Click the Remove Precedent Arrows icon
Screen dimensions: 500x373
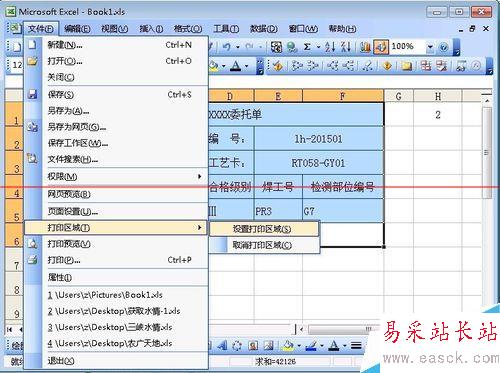tap(312, 66)
